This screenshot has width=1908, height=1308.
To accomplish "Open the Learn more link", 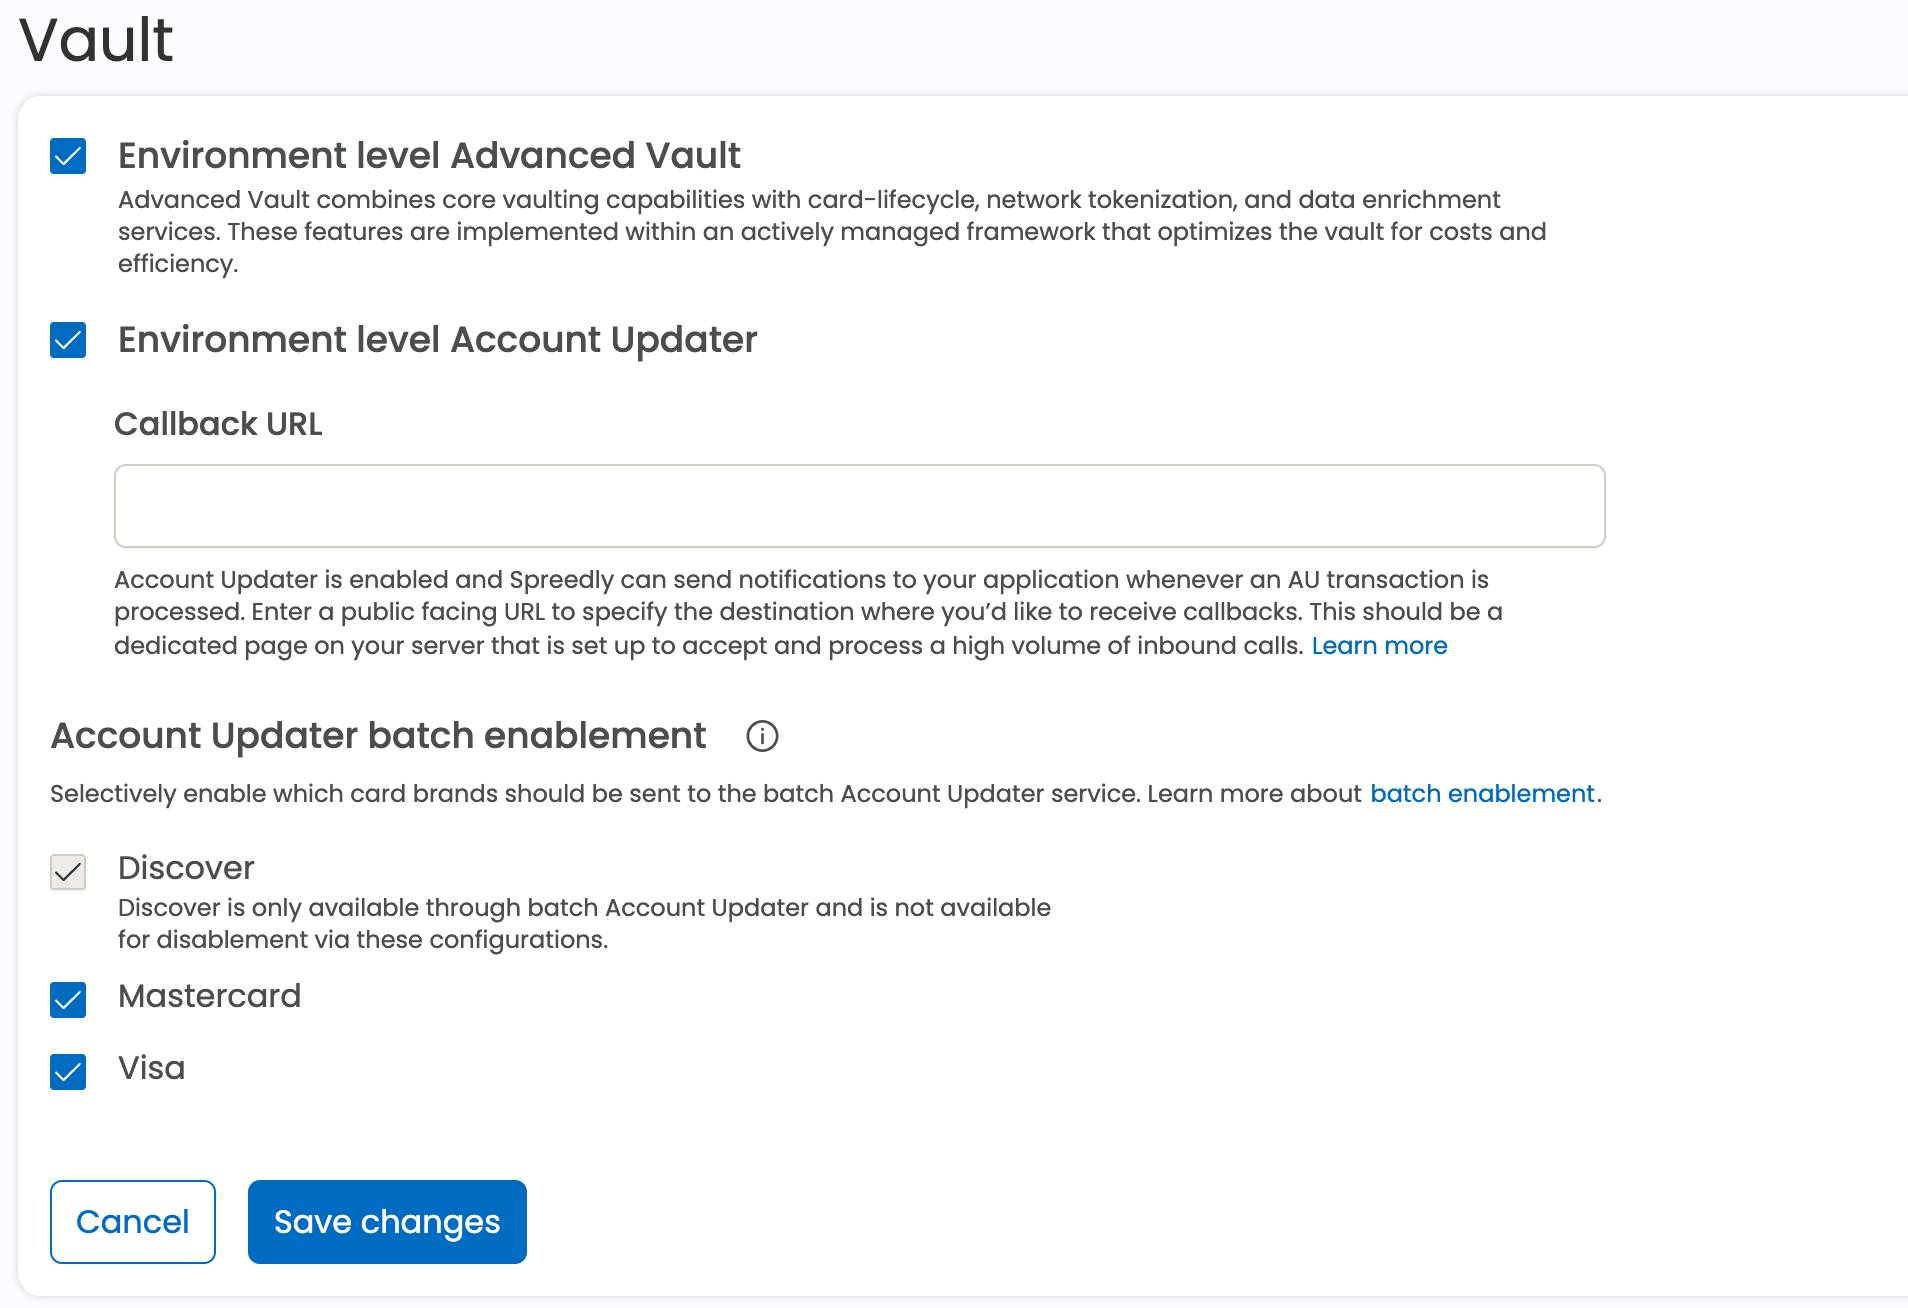I will coord(1379,646).
